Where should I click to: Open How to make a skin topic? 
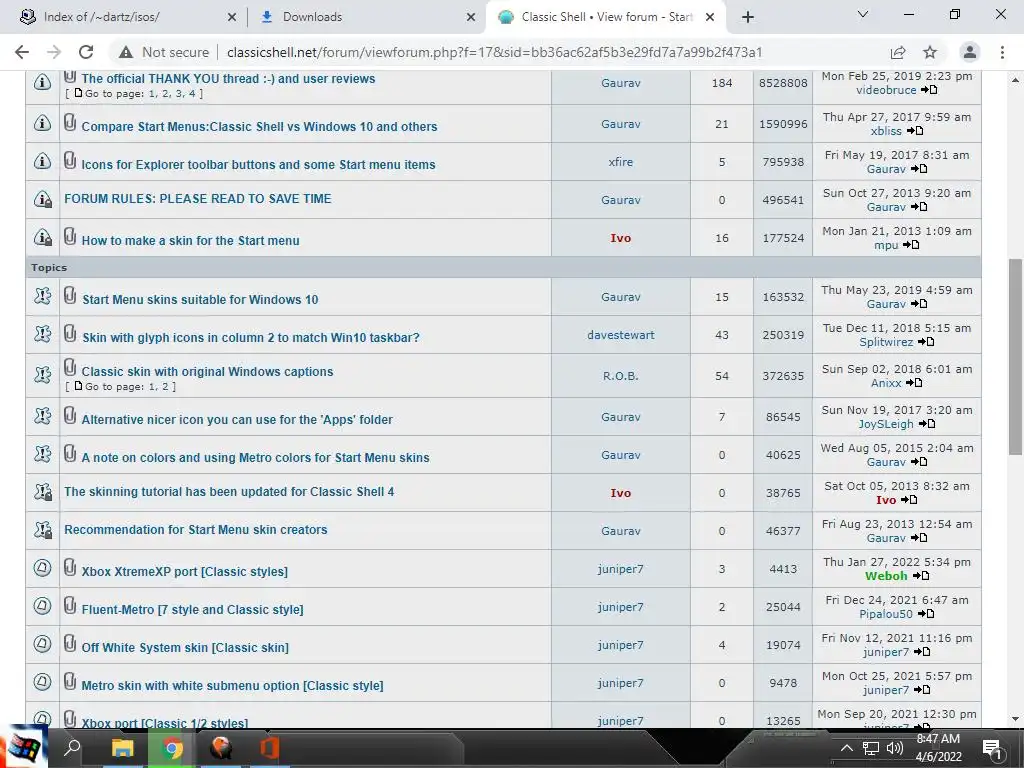pyautogui.click(x=191, y=240)
